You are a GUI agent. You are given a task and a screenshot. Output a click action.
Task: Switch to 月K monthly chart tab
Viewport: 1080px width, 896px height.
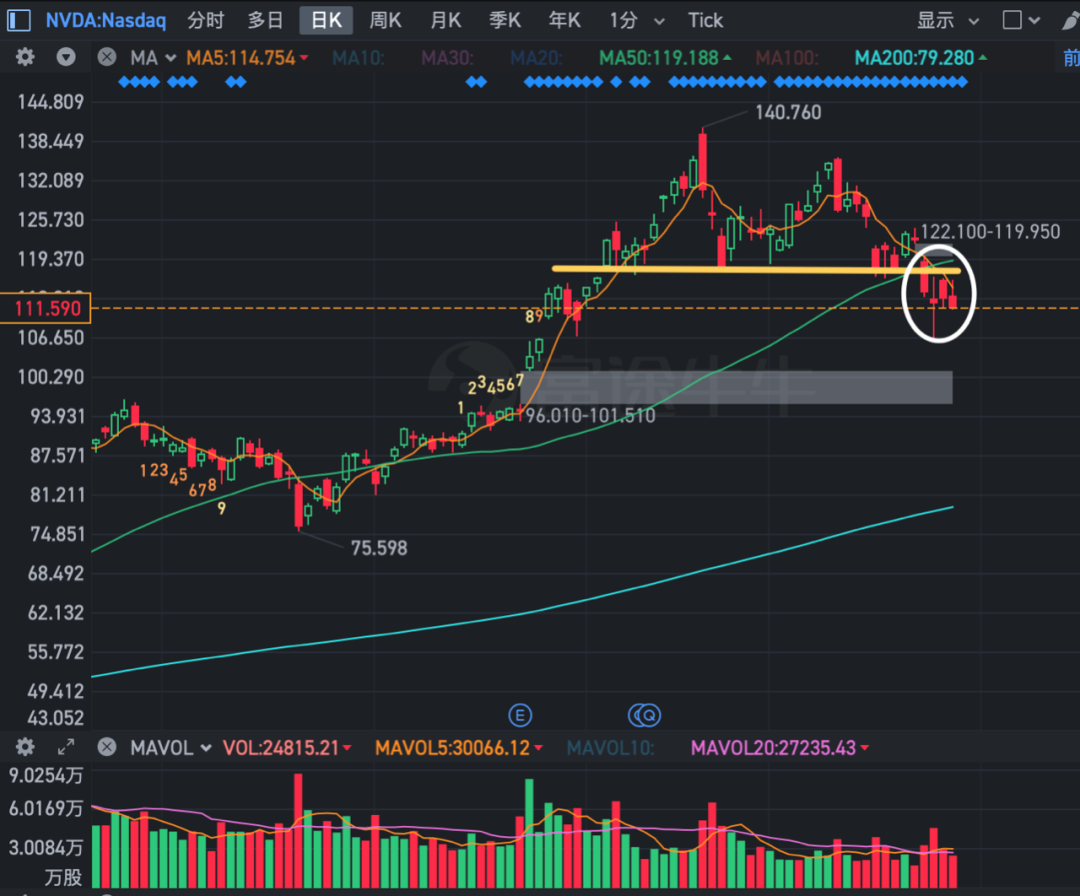[x=445, y=20]
